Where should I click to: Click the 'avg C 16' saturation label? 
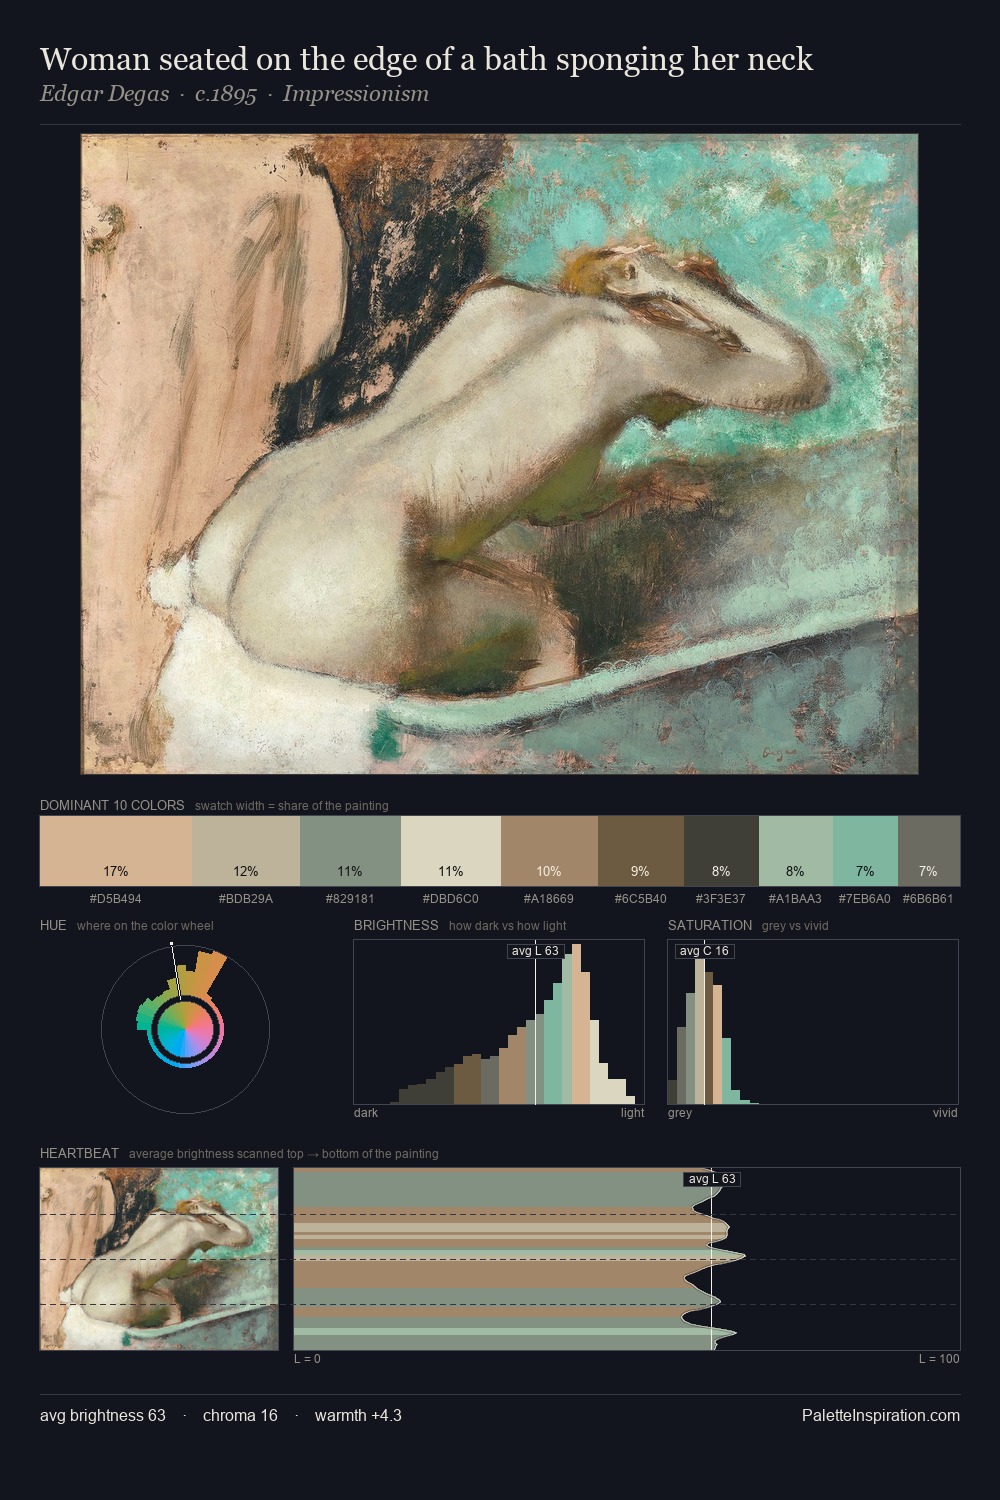pos(704,951)
